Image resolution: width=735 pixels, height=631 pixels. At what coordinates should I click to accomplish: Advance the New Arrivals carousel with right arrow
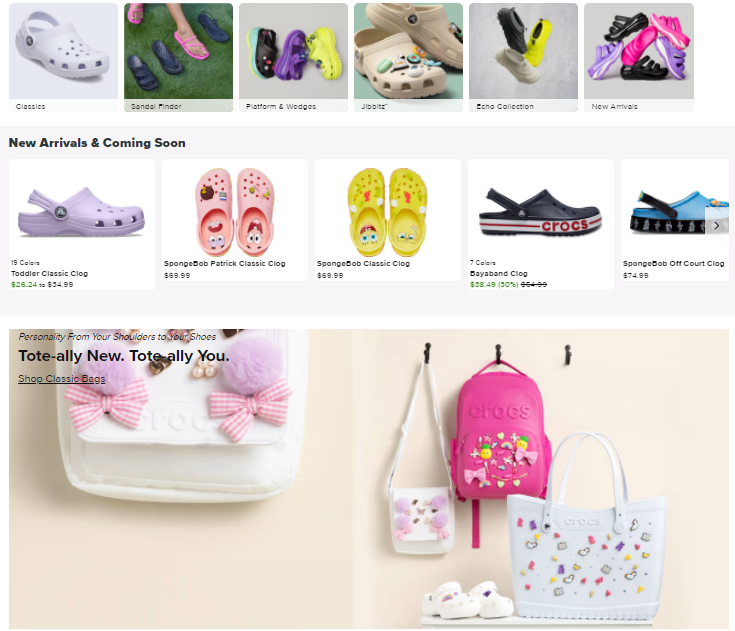click(716, 225)
